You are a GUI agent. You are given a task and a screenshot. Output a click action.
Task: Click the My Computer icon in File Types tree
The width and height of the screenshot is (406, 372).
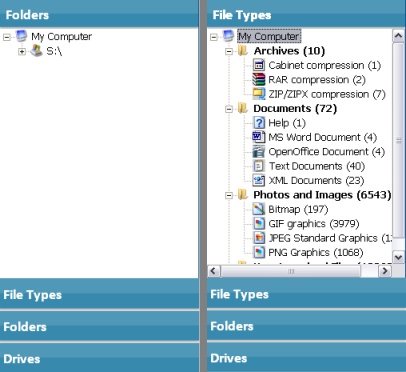(228, 36)
